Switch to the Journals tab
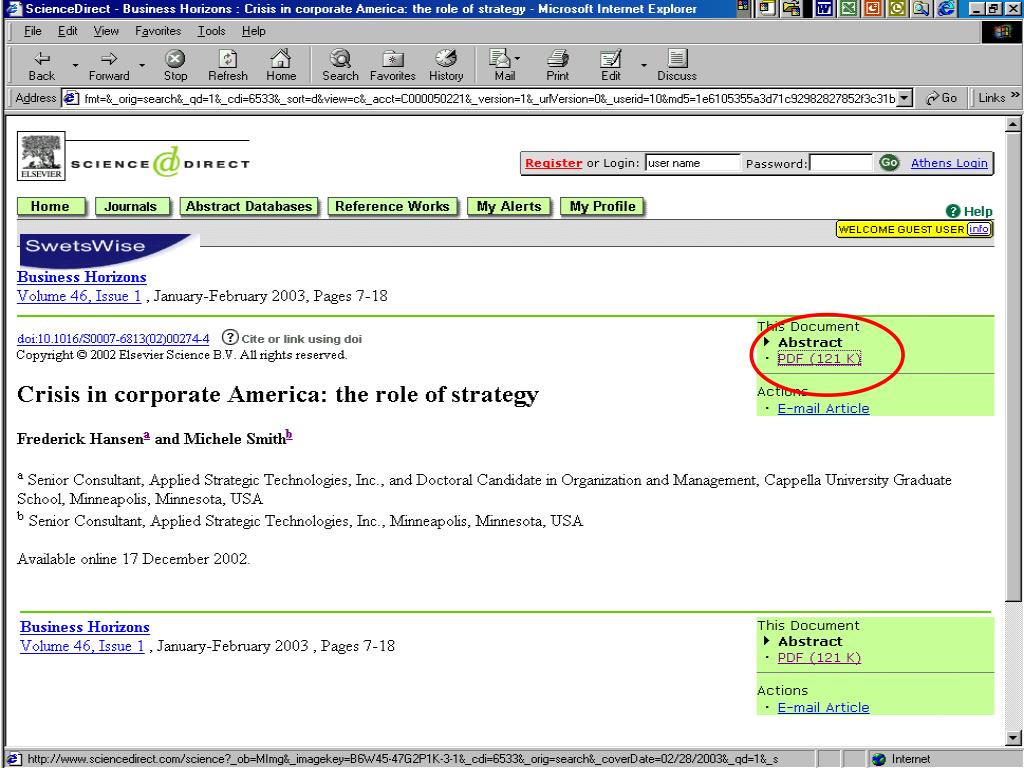The height and width of the screenshot is (768, 1024). pyautogui.click(x=132, y=206)
